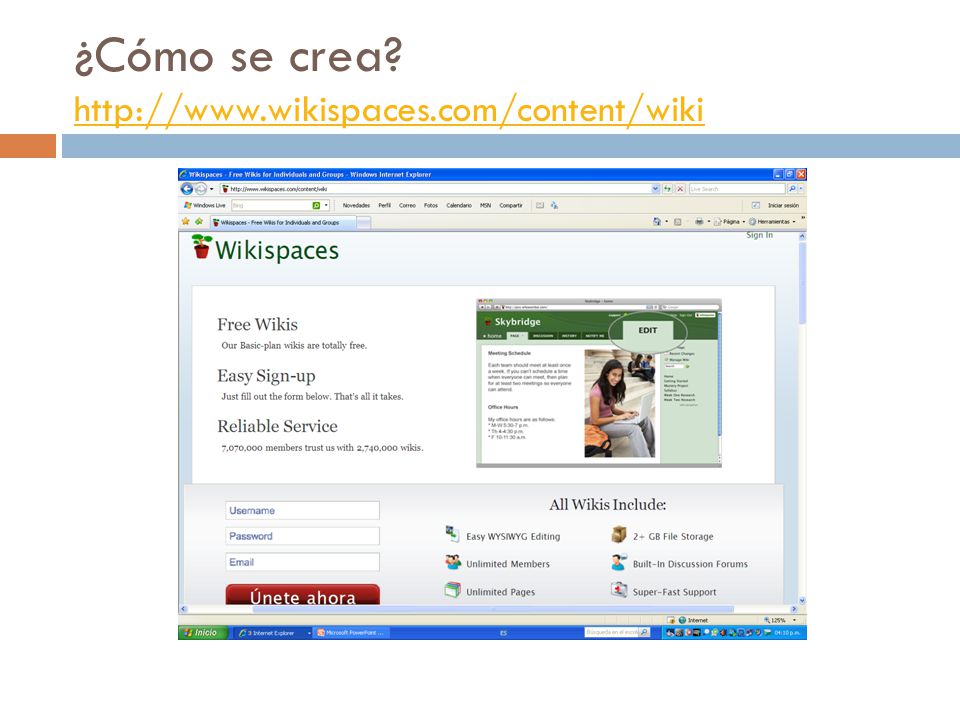Open the wikispaces.com/content/wiki slide hyperlink

(x=389, y=111)
